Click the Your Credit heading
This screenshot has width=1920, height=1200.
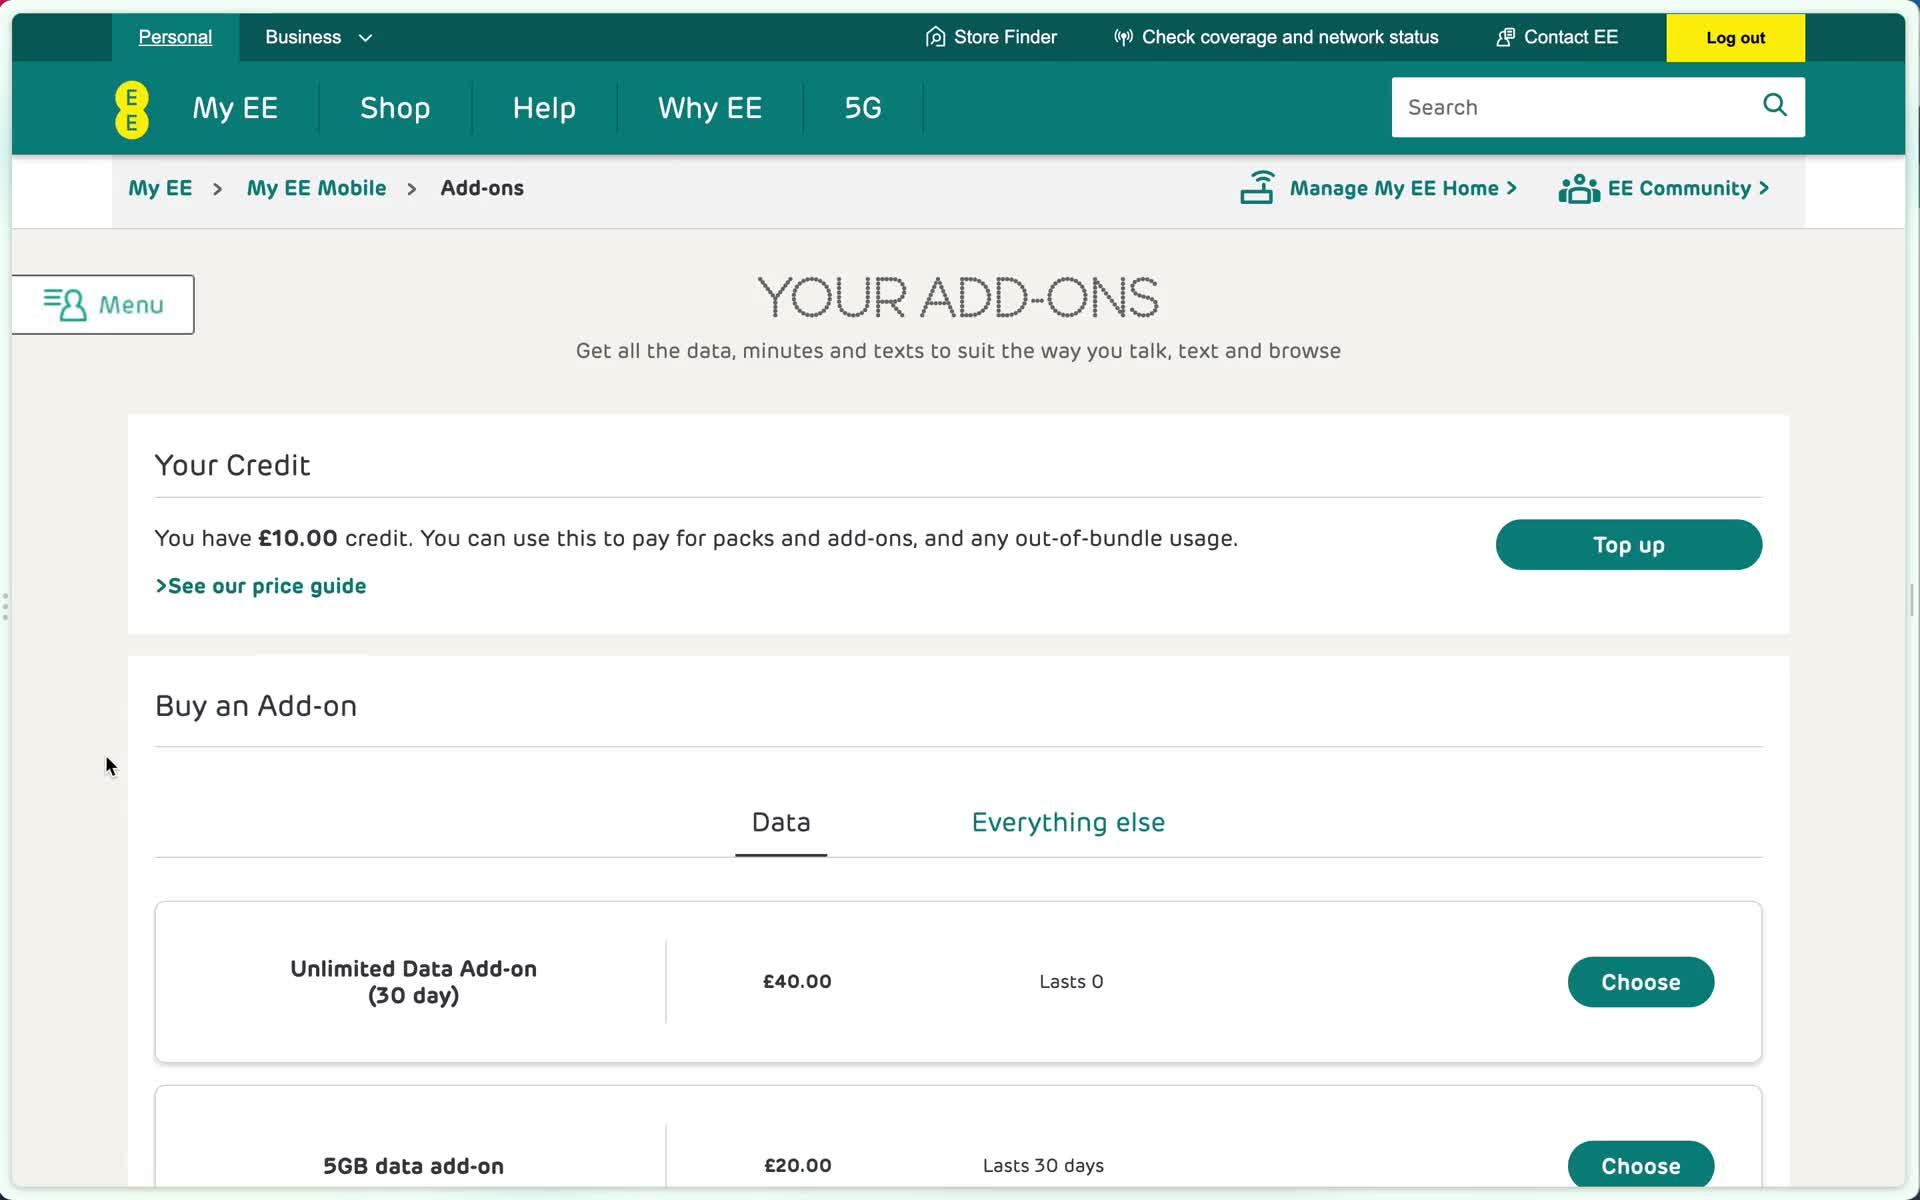coord(232,465)
